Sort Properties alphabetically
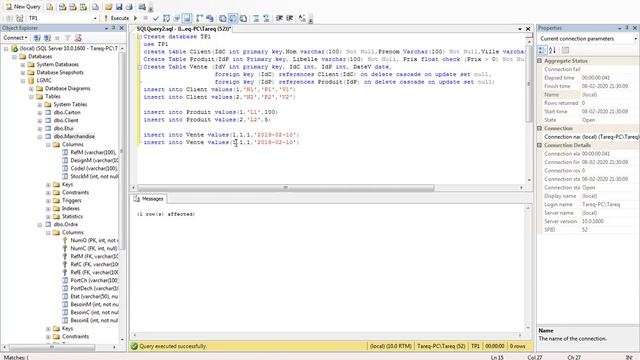The height and width of the screenshot is (360, 640). (x=552, y=50)
